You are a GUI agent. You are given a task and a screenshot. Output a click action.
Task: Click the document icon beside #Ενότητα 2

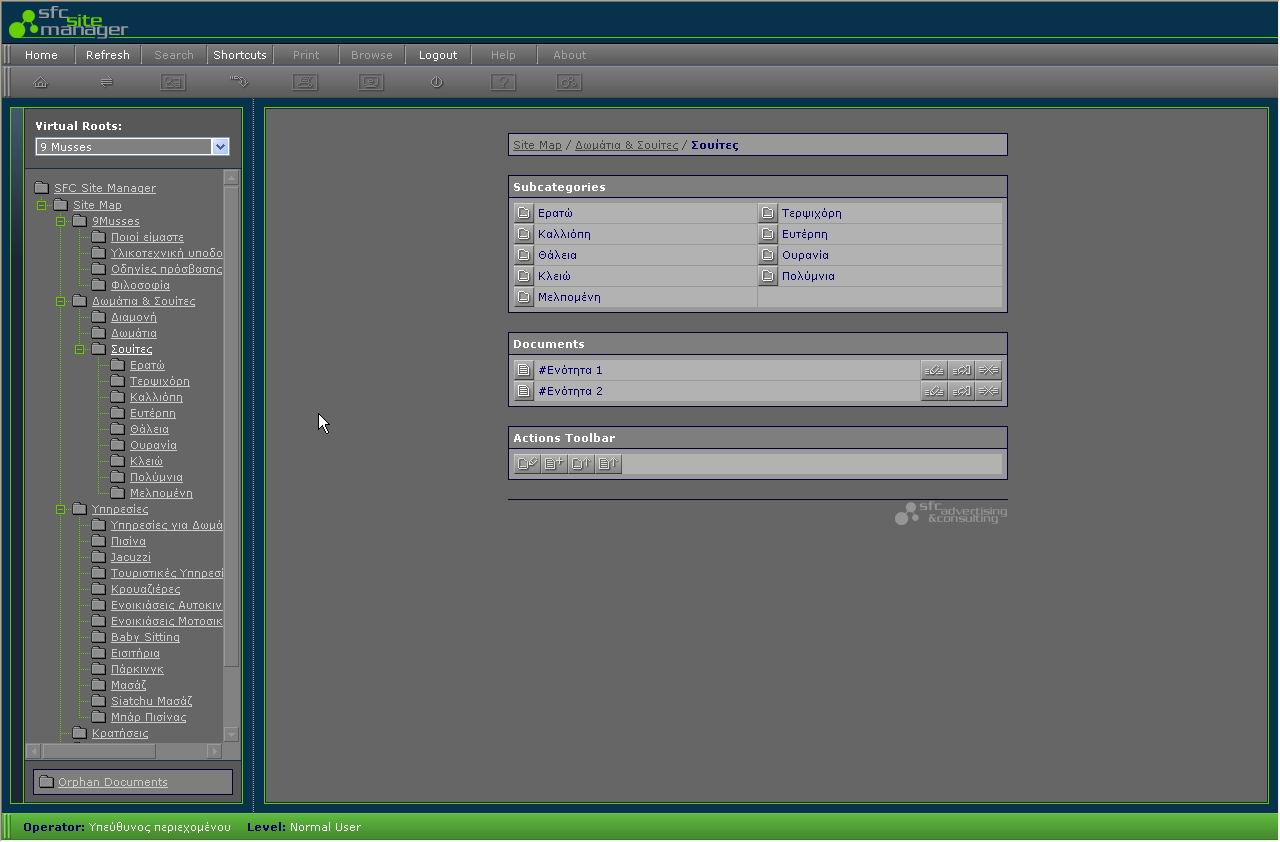[x=523, y=391]
